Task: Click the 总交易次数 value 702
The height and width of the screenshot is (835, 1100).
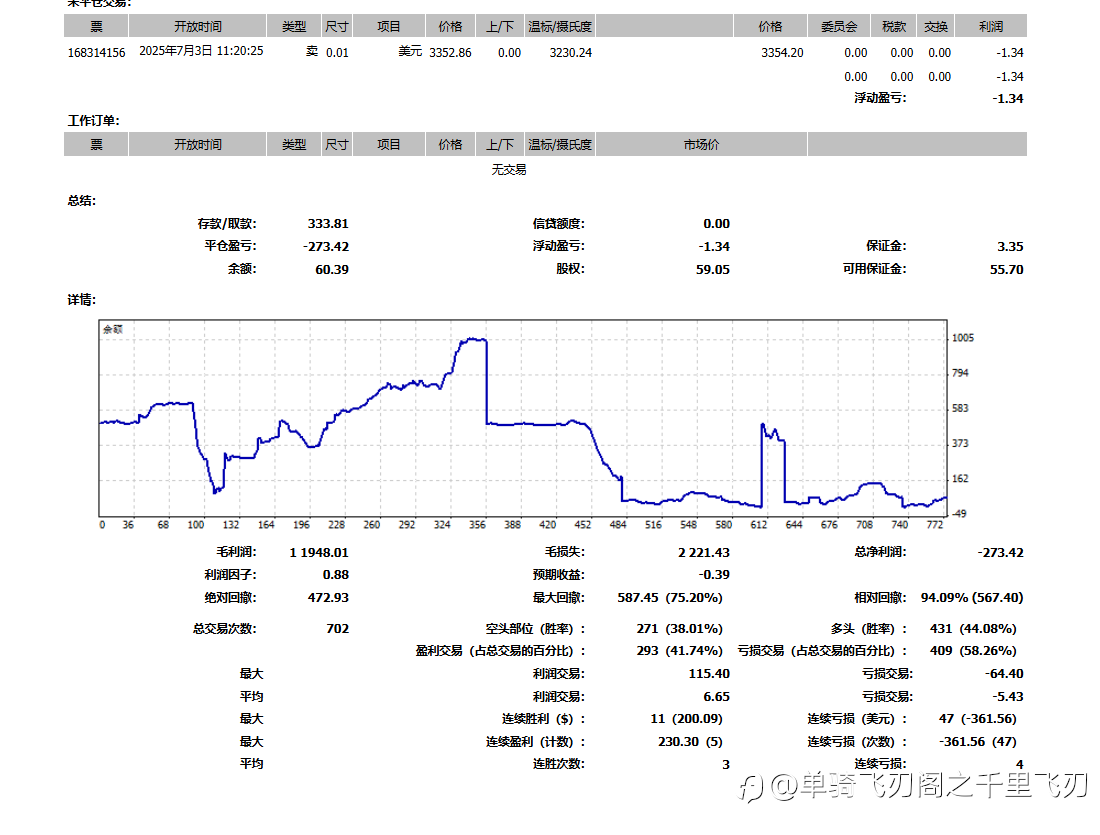Action: (x=337, y=629)
